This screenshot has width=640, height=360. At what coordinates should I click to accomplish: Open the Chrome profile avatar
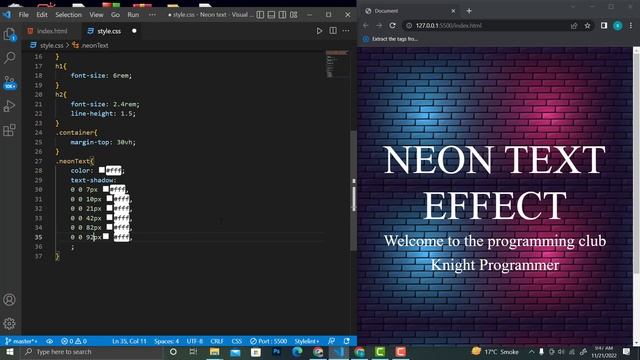pyautogui.click(x=618, y=25)
